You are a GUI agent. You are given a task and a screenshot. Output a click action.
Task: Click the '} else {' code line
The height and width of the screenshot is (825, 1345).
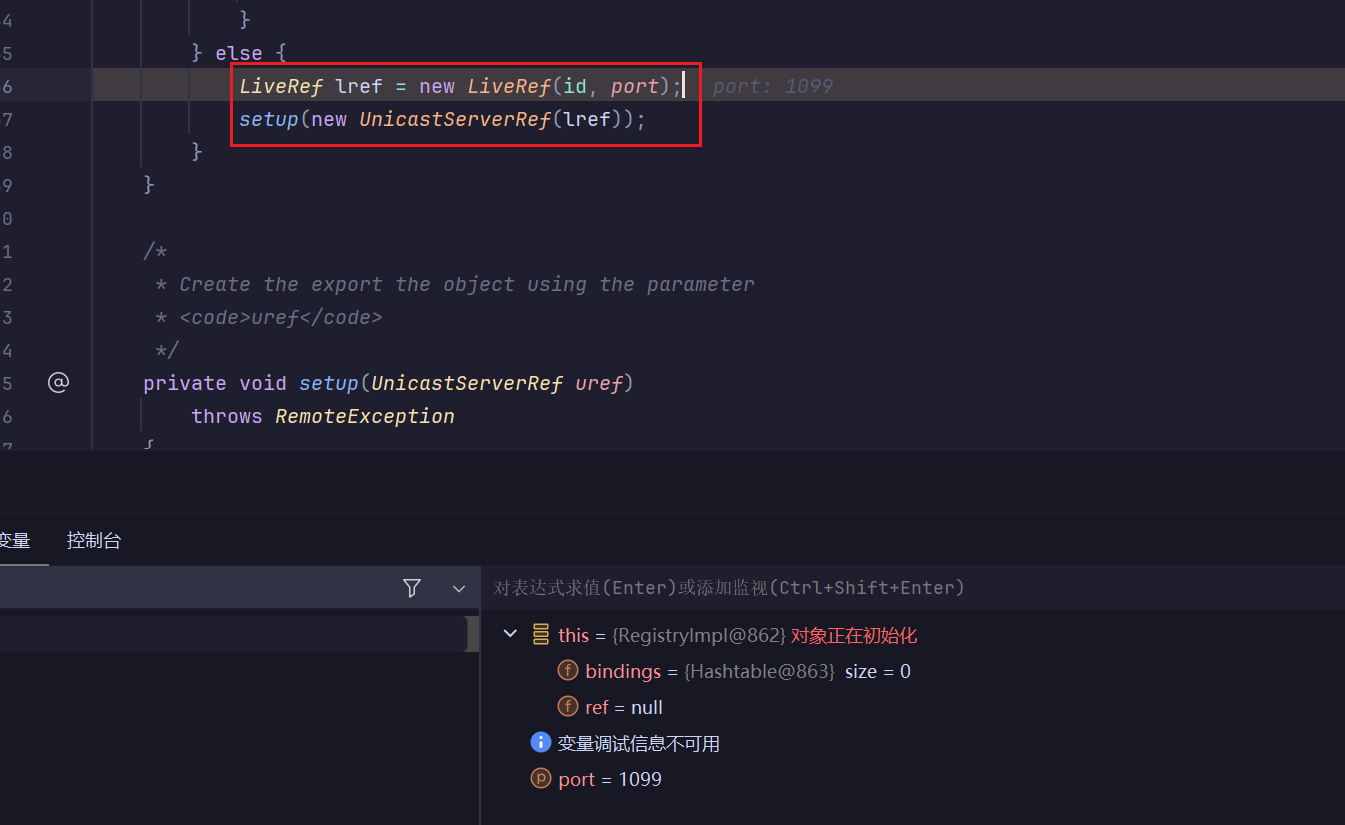tap(239, 53)
